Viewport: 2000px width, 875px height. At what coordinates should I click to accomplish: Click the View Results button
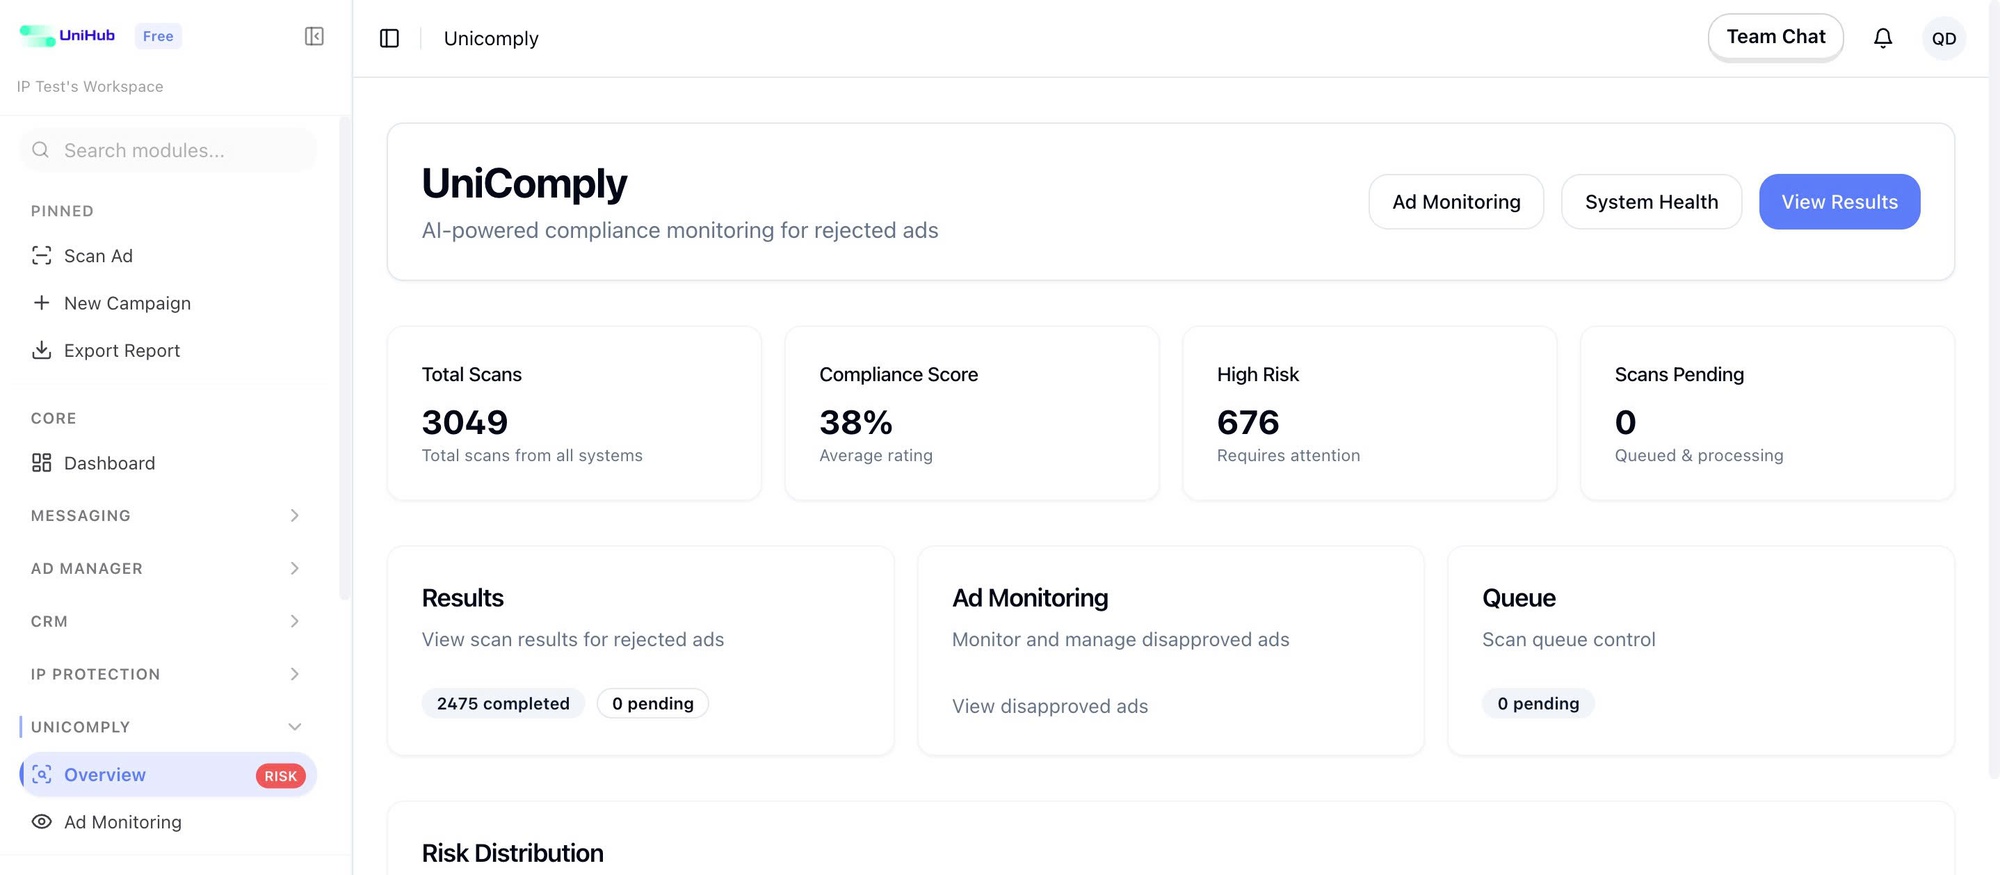click(1838, 202)
